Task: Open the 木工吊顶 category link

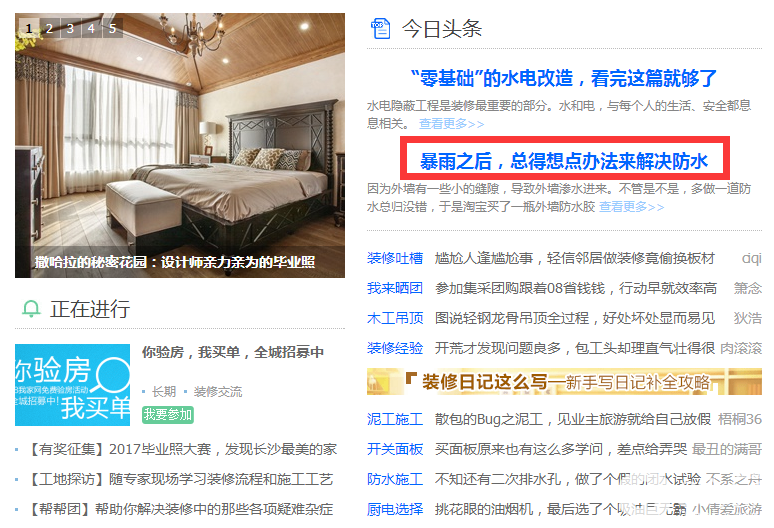Action: pyautogui.click(x=395, y=318)
